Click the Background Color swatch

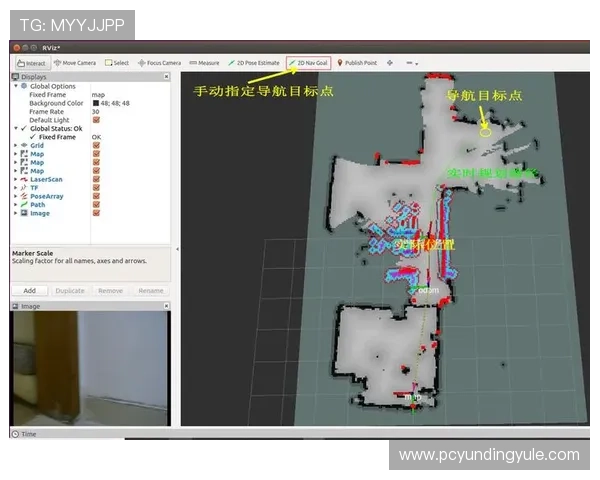95,103
